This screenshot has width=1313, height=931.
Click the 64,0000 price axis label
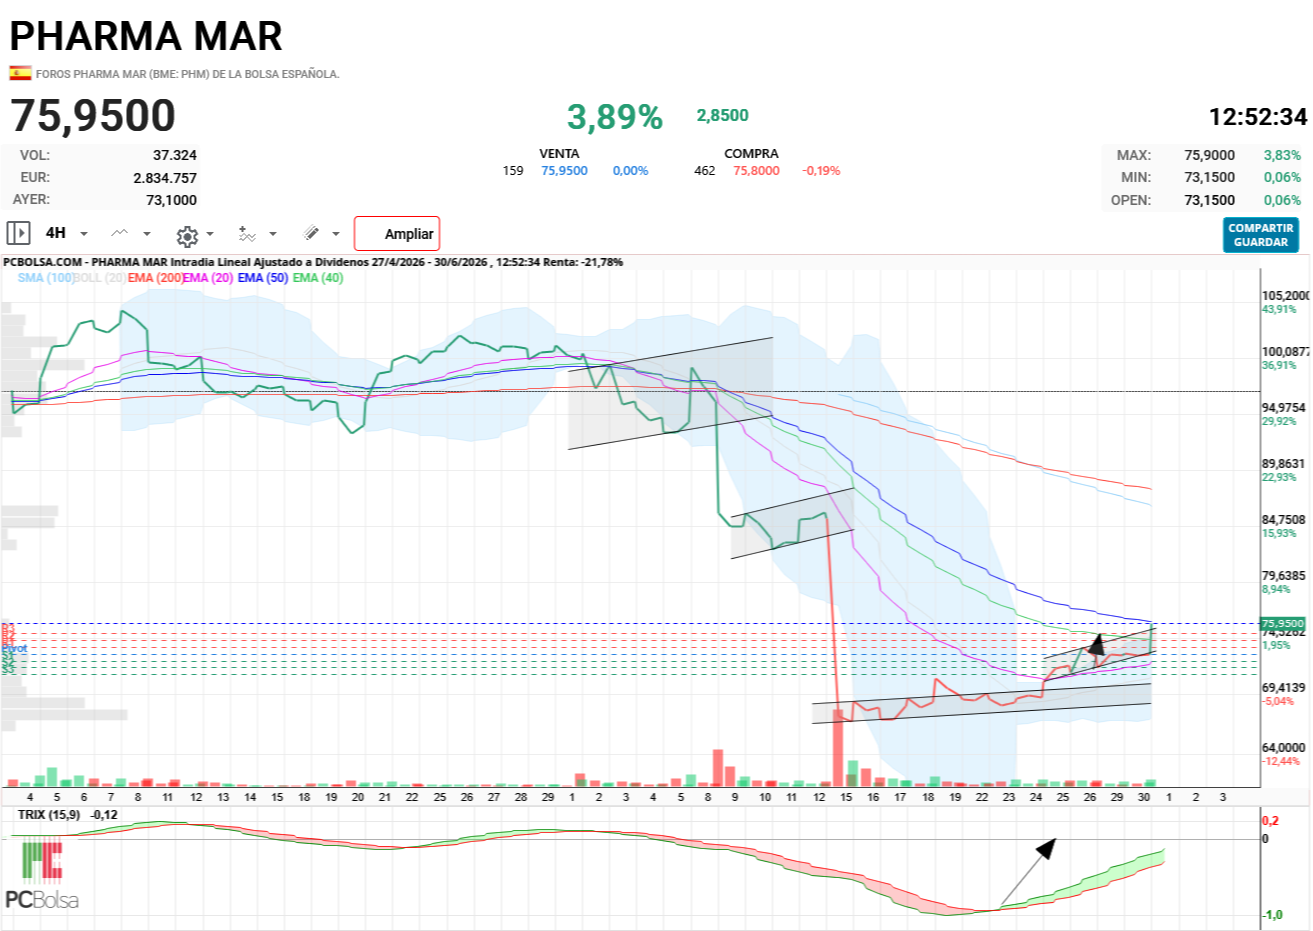tap(1284, 748)
